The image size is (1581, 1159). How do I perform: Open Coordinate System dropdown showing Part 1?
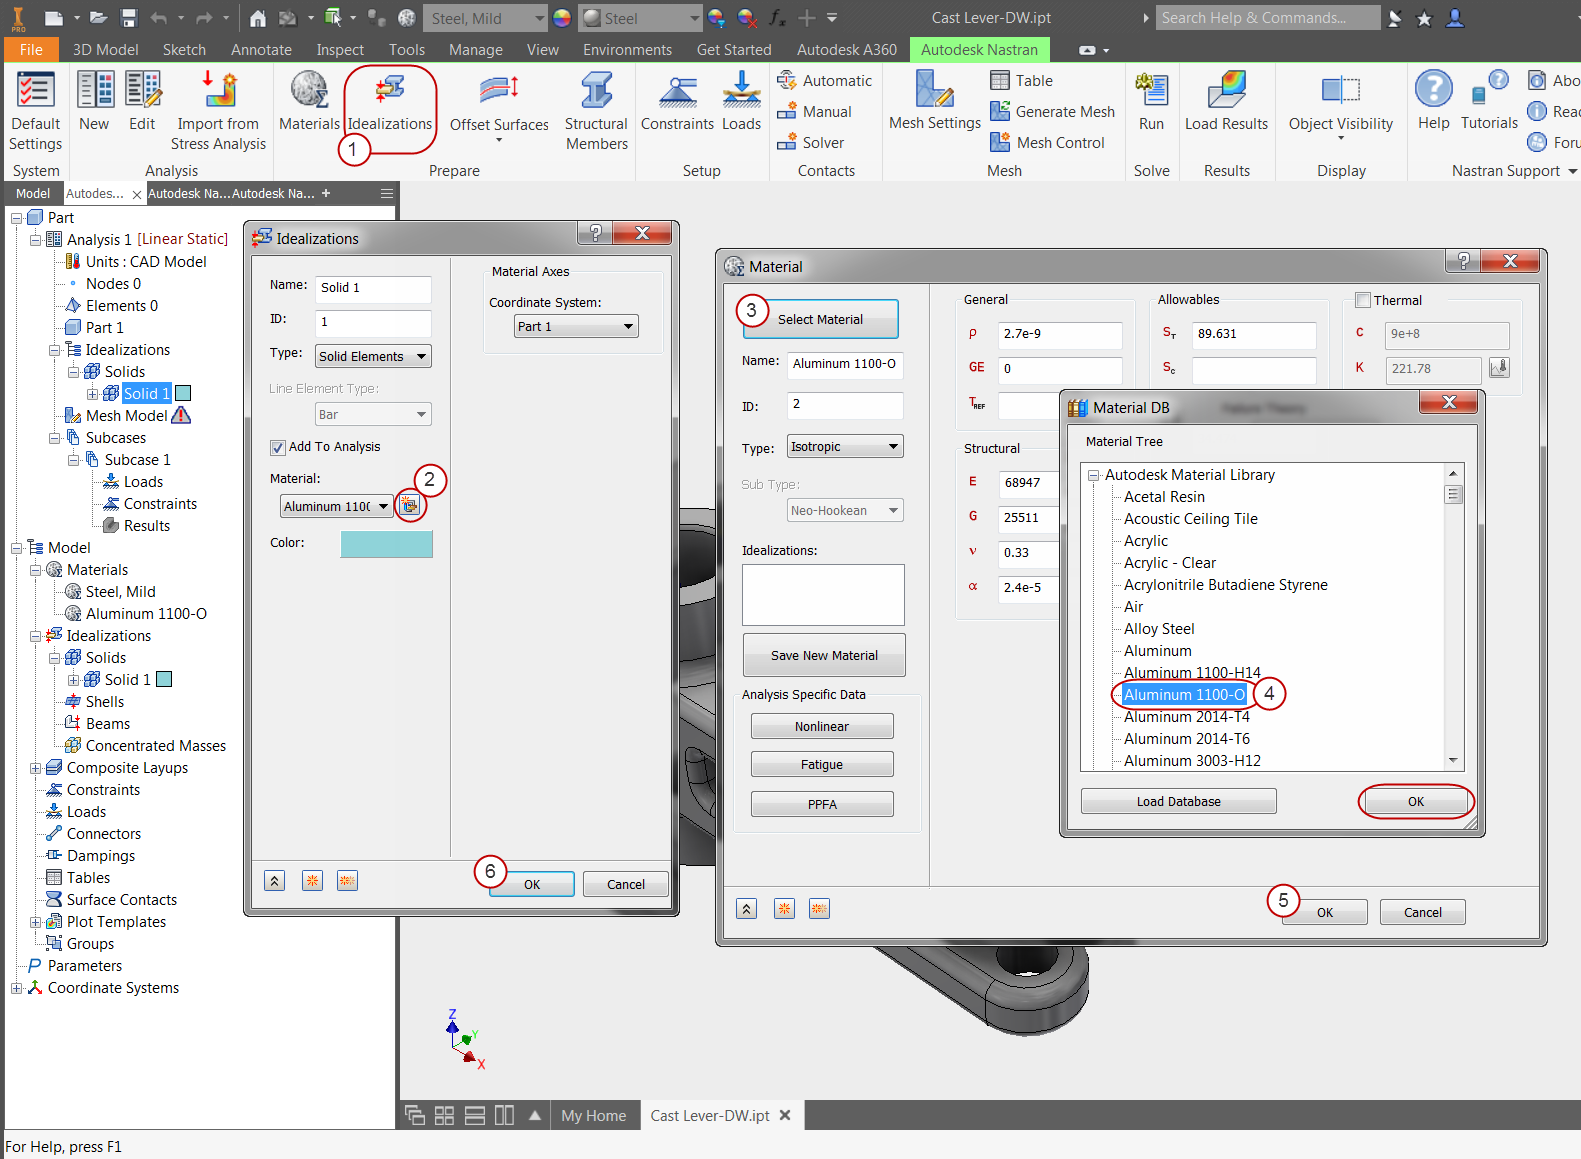[576, 326]
